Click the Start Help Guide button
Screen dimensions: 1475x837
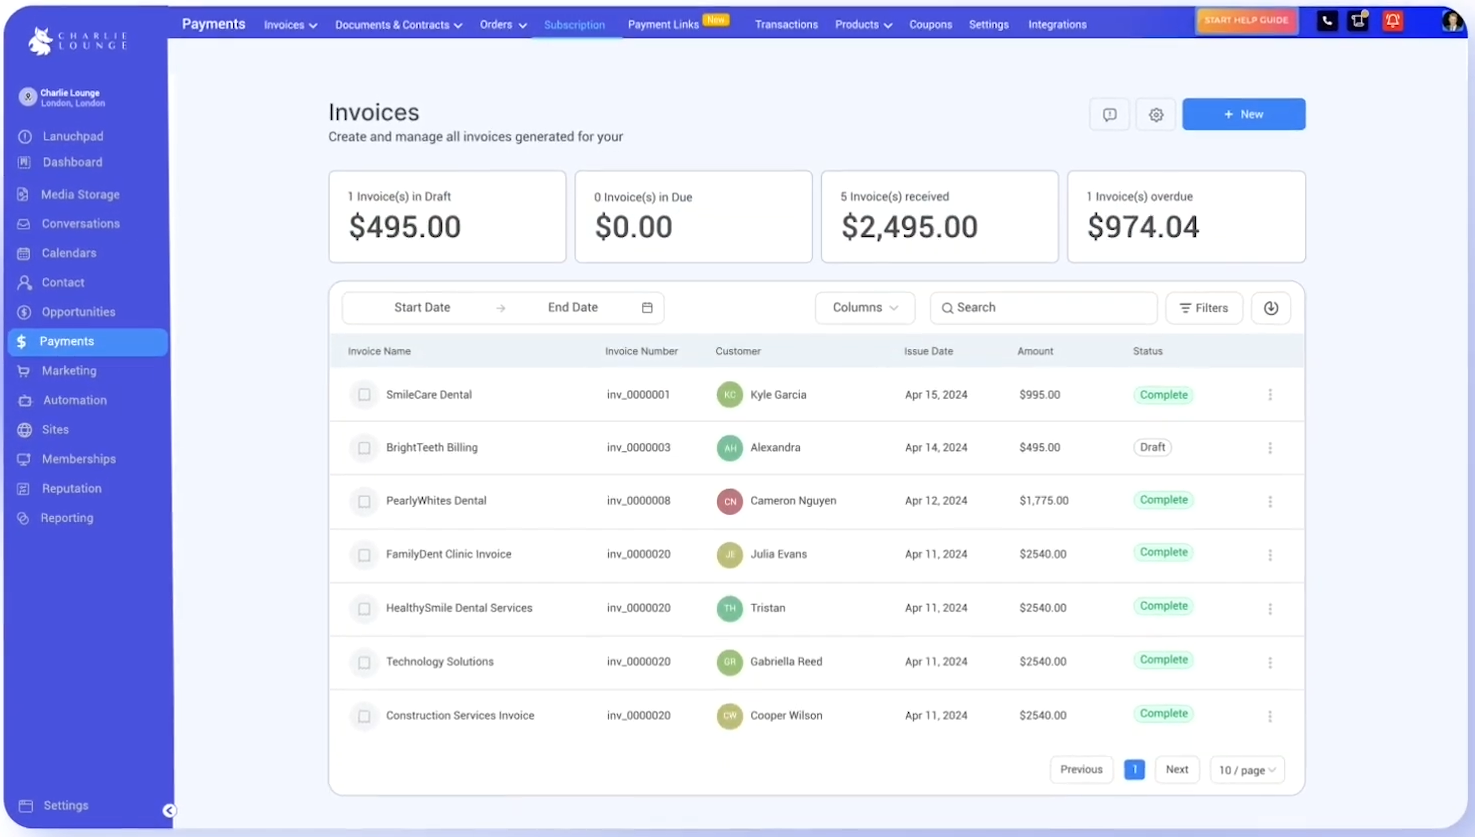tap(1246, 20)
